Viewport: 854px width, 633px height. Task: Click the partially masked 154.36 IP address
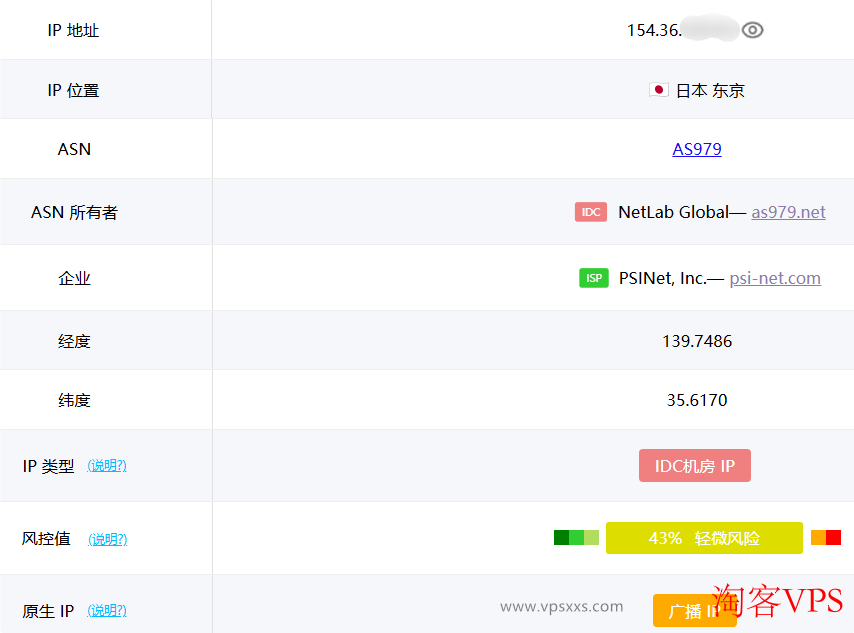(x=654, y=30)
